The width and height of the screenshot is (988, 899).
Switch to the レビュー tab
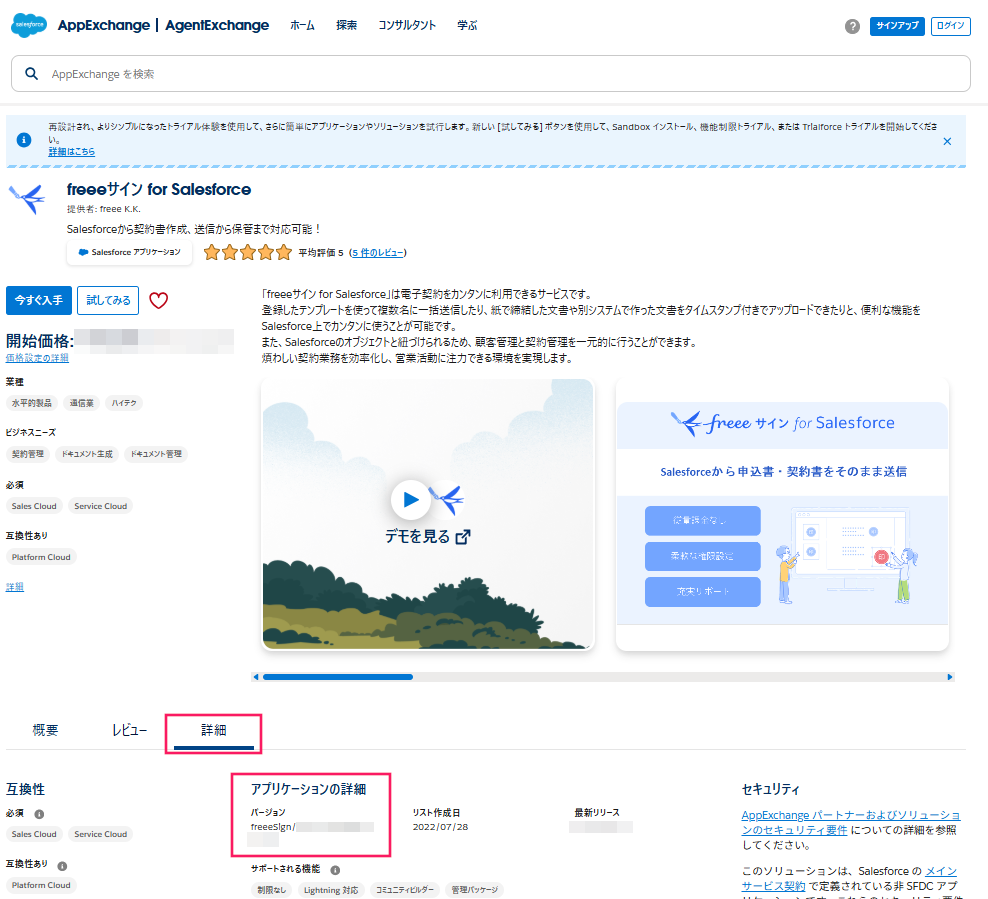tap(129, 730)
